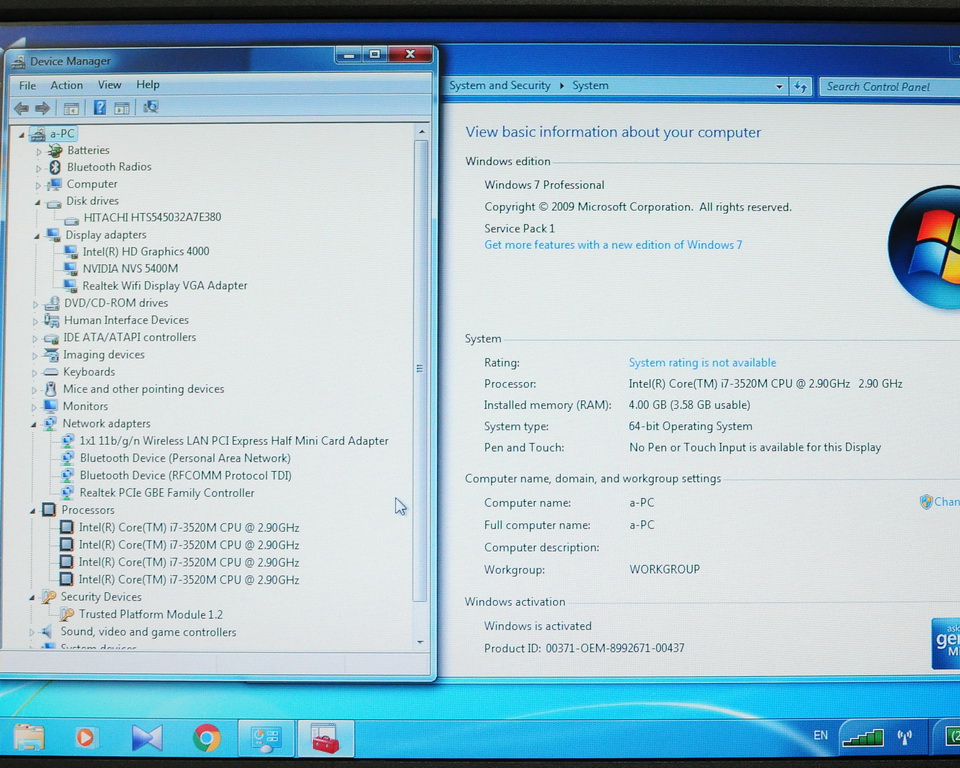Click the scrollbar down arrow in Device Manager

coord(420,642)
